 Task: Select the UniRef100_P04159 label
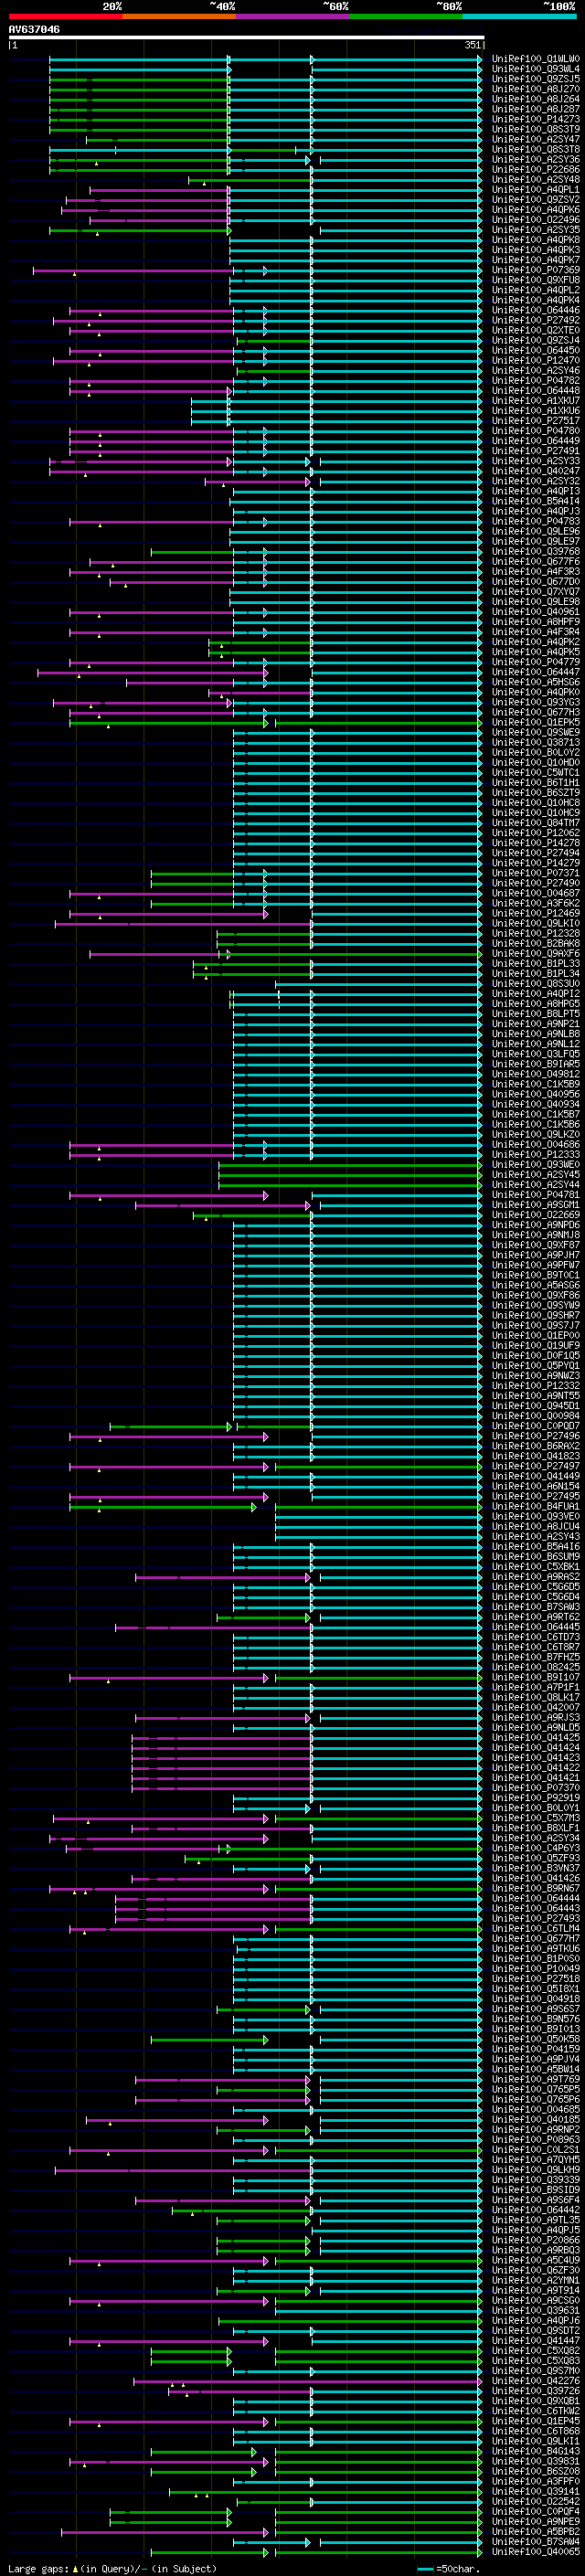[536, 2049]
